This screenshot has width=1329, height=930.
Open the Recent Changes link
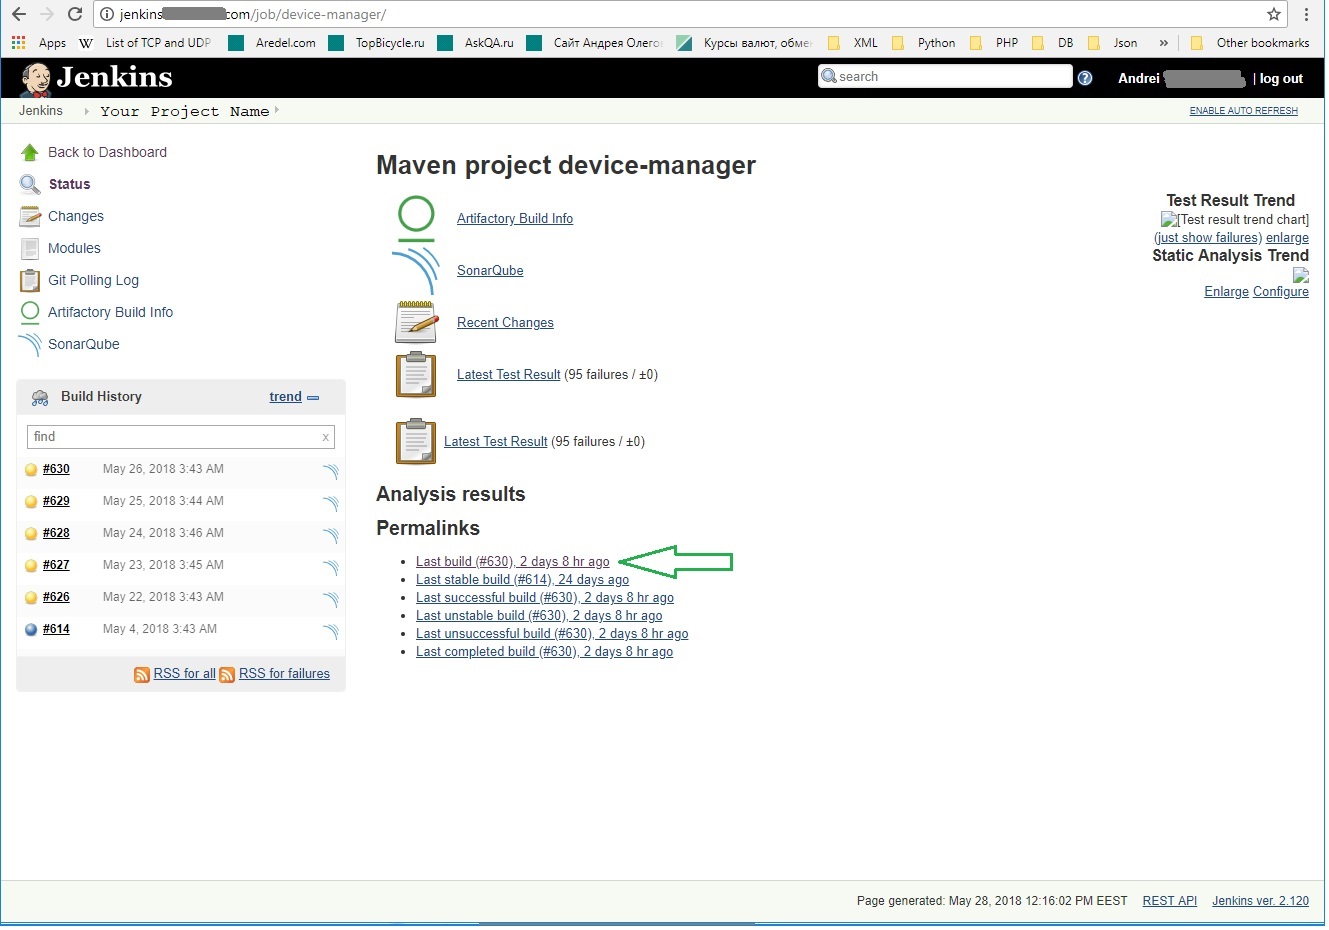(505, 323)
